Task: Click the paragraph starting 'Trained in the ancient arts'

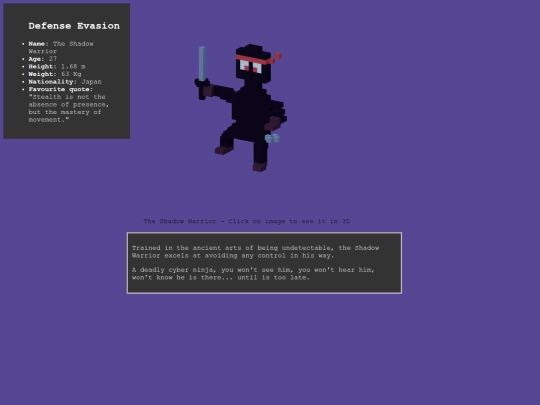Action: (256, 252)
